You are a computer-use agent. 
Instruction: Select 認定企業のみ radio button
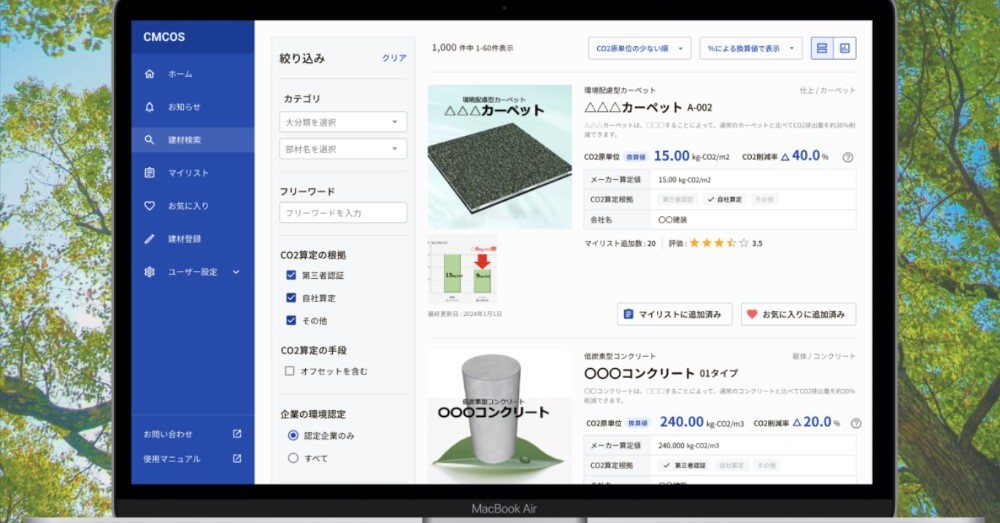tap(293, 435)
